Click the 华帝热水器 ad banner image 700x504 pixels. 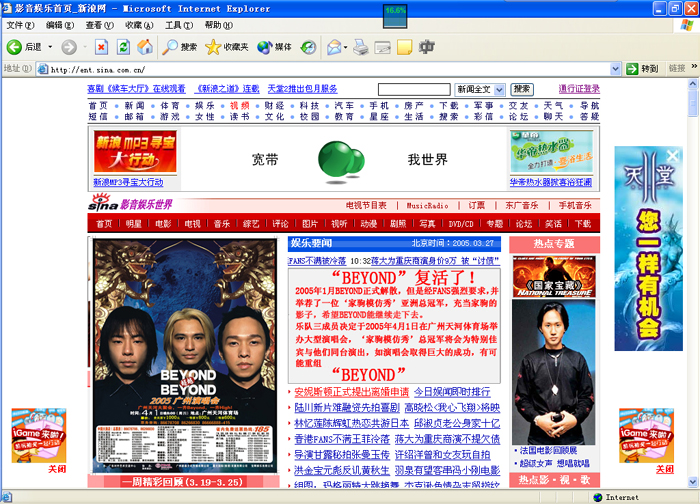551,152
